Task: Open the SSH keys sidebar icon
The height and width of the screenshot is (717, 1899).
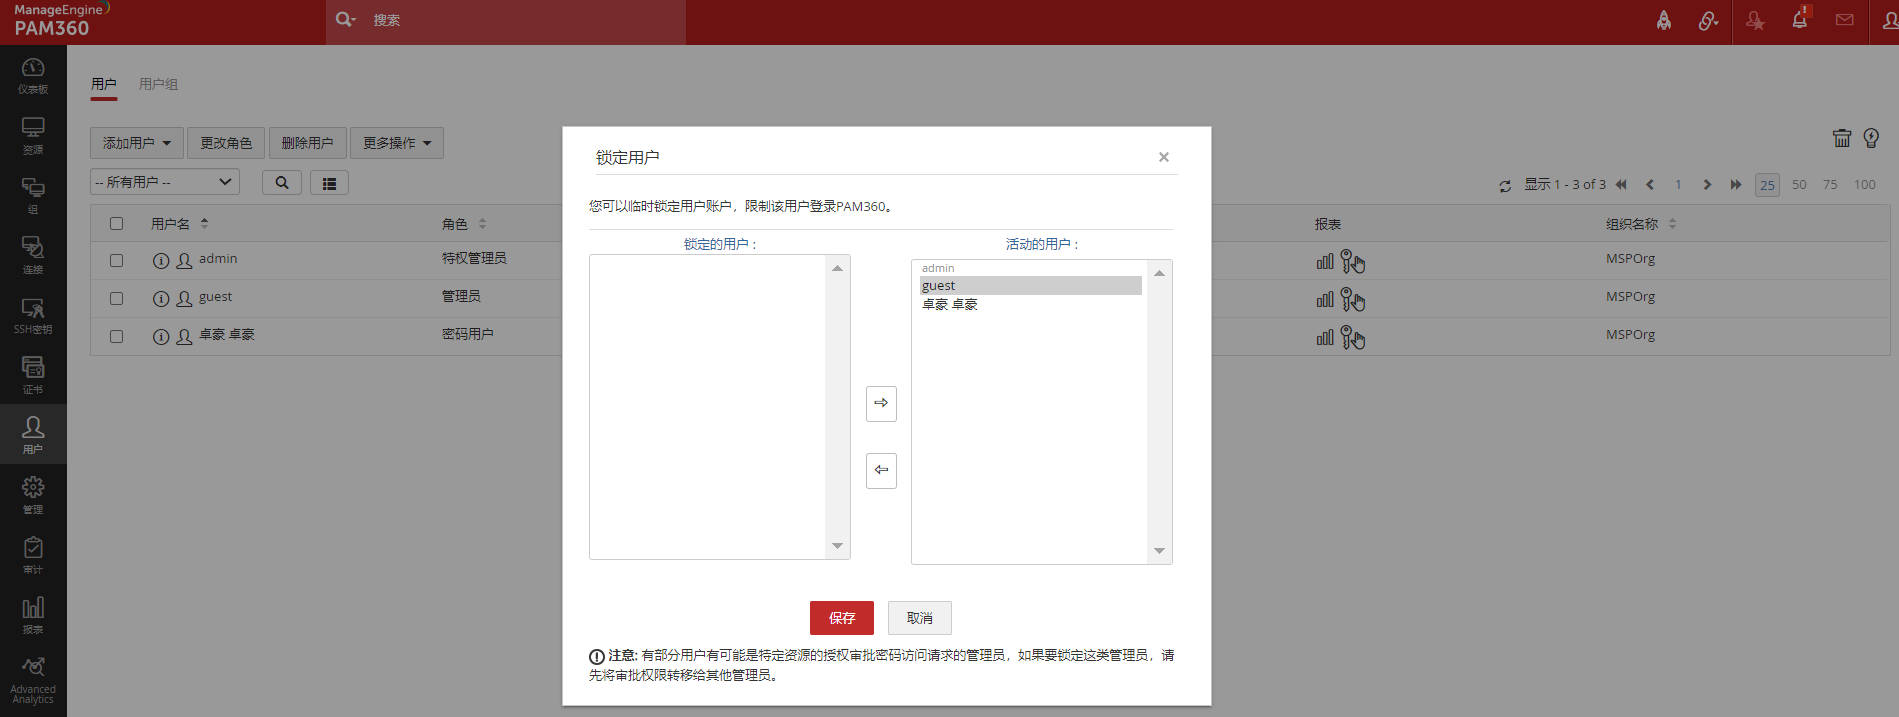Action: coord(33,315)
